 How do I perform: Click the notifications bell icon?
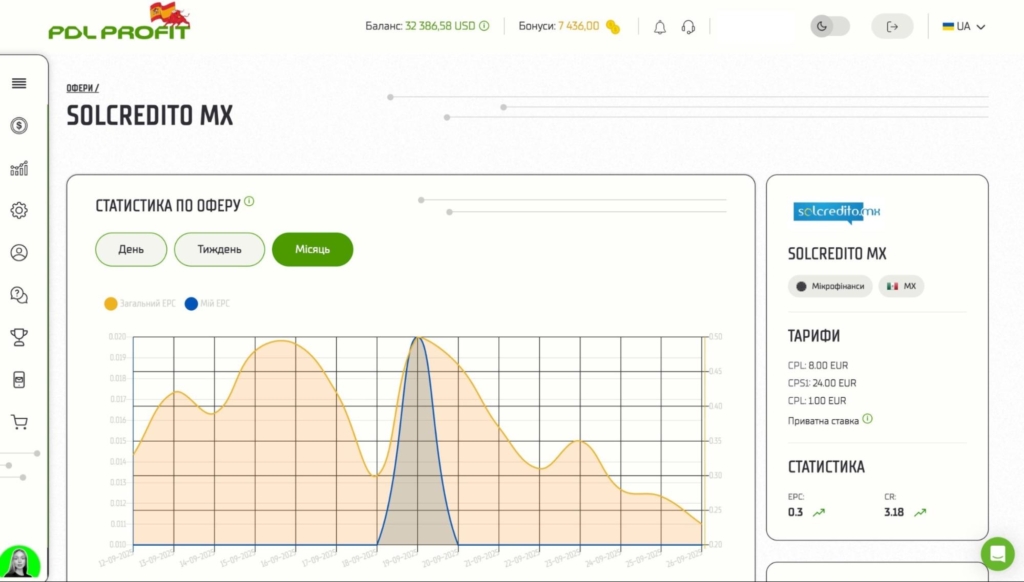click(660, 27)
